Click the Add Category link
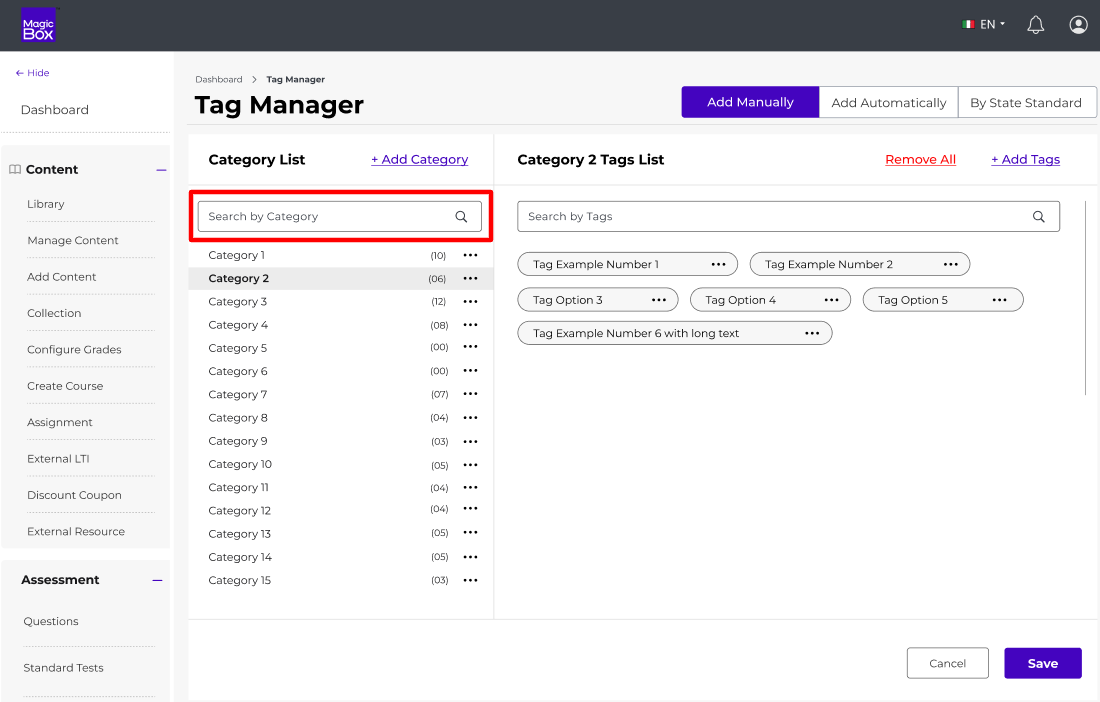The image size is (1100, 702). click(420, 160)
